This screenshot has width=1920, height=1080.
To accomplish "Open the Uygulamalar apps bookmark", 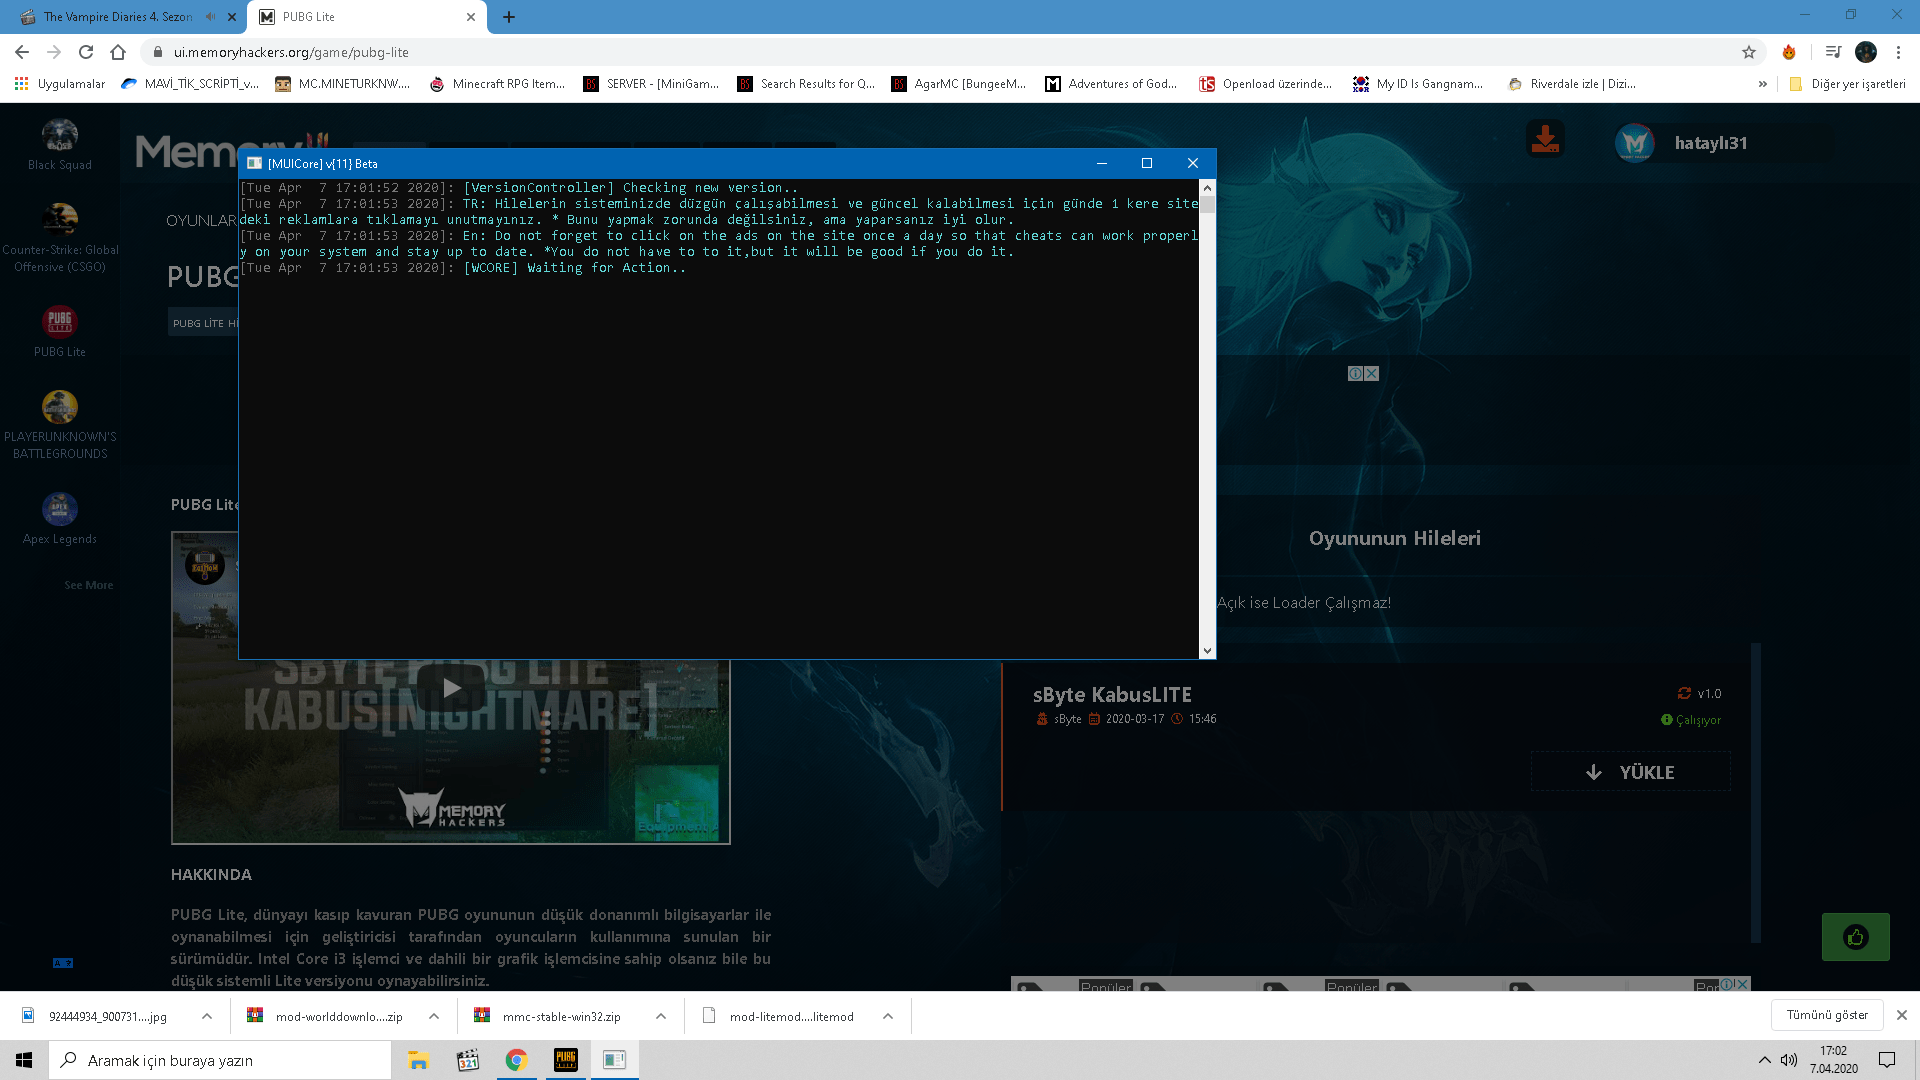I will [x=60, y=84].
